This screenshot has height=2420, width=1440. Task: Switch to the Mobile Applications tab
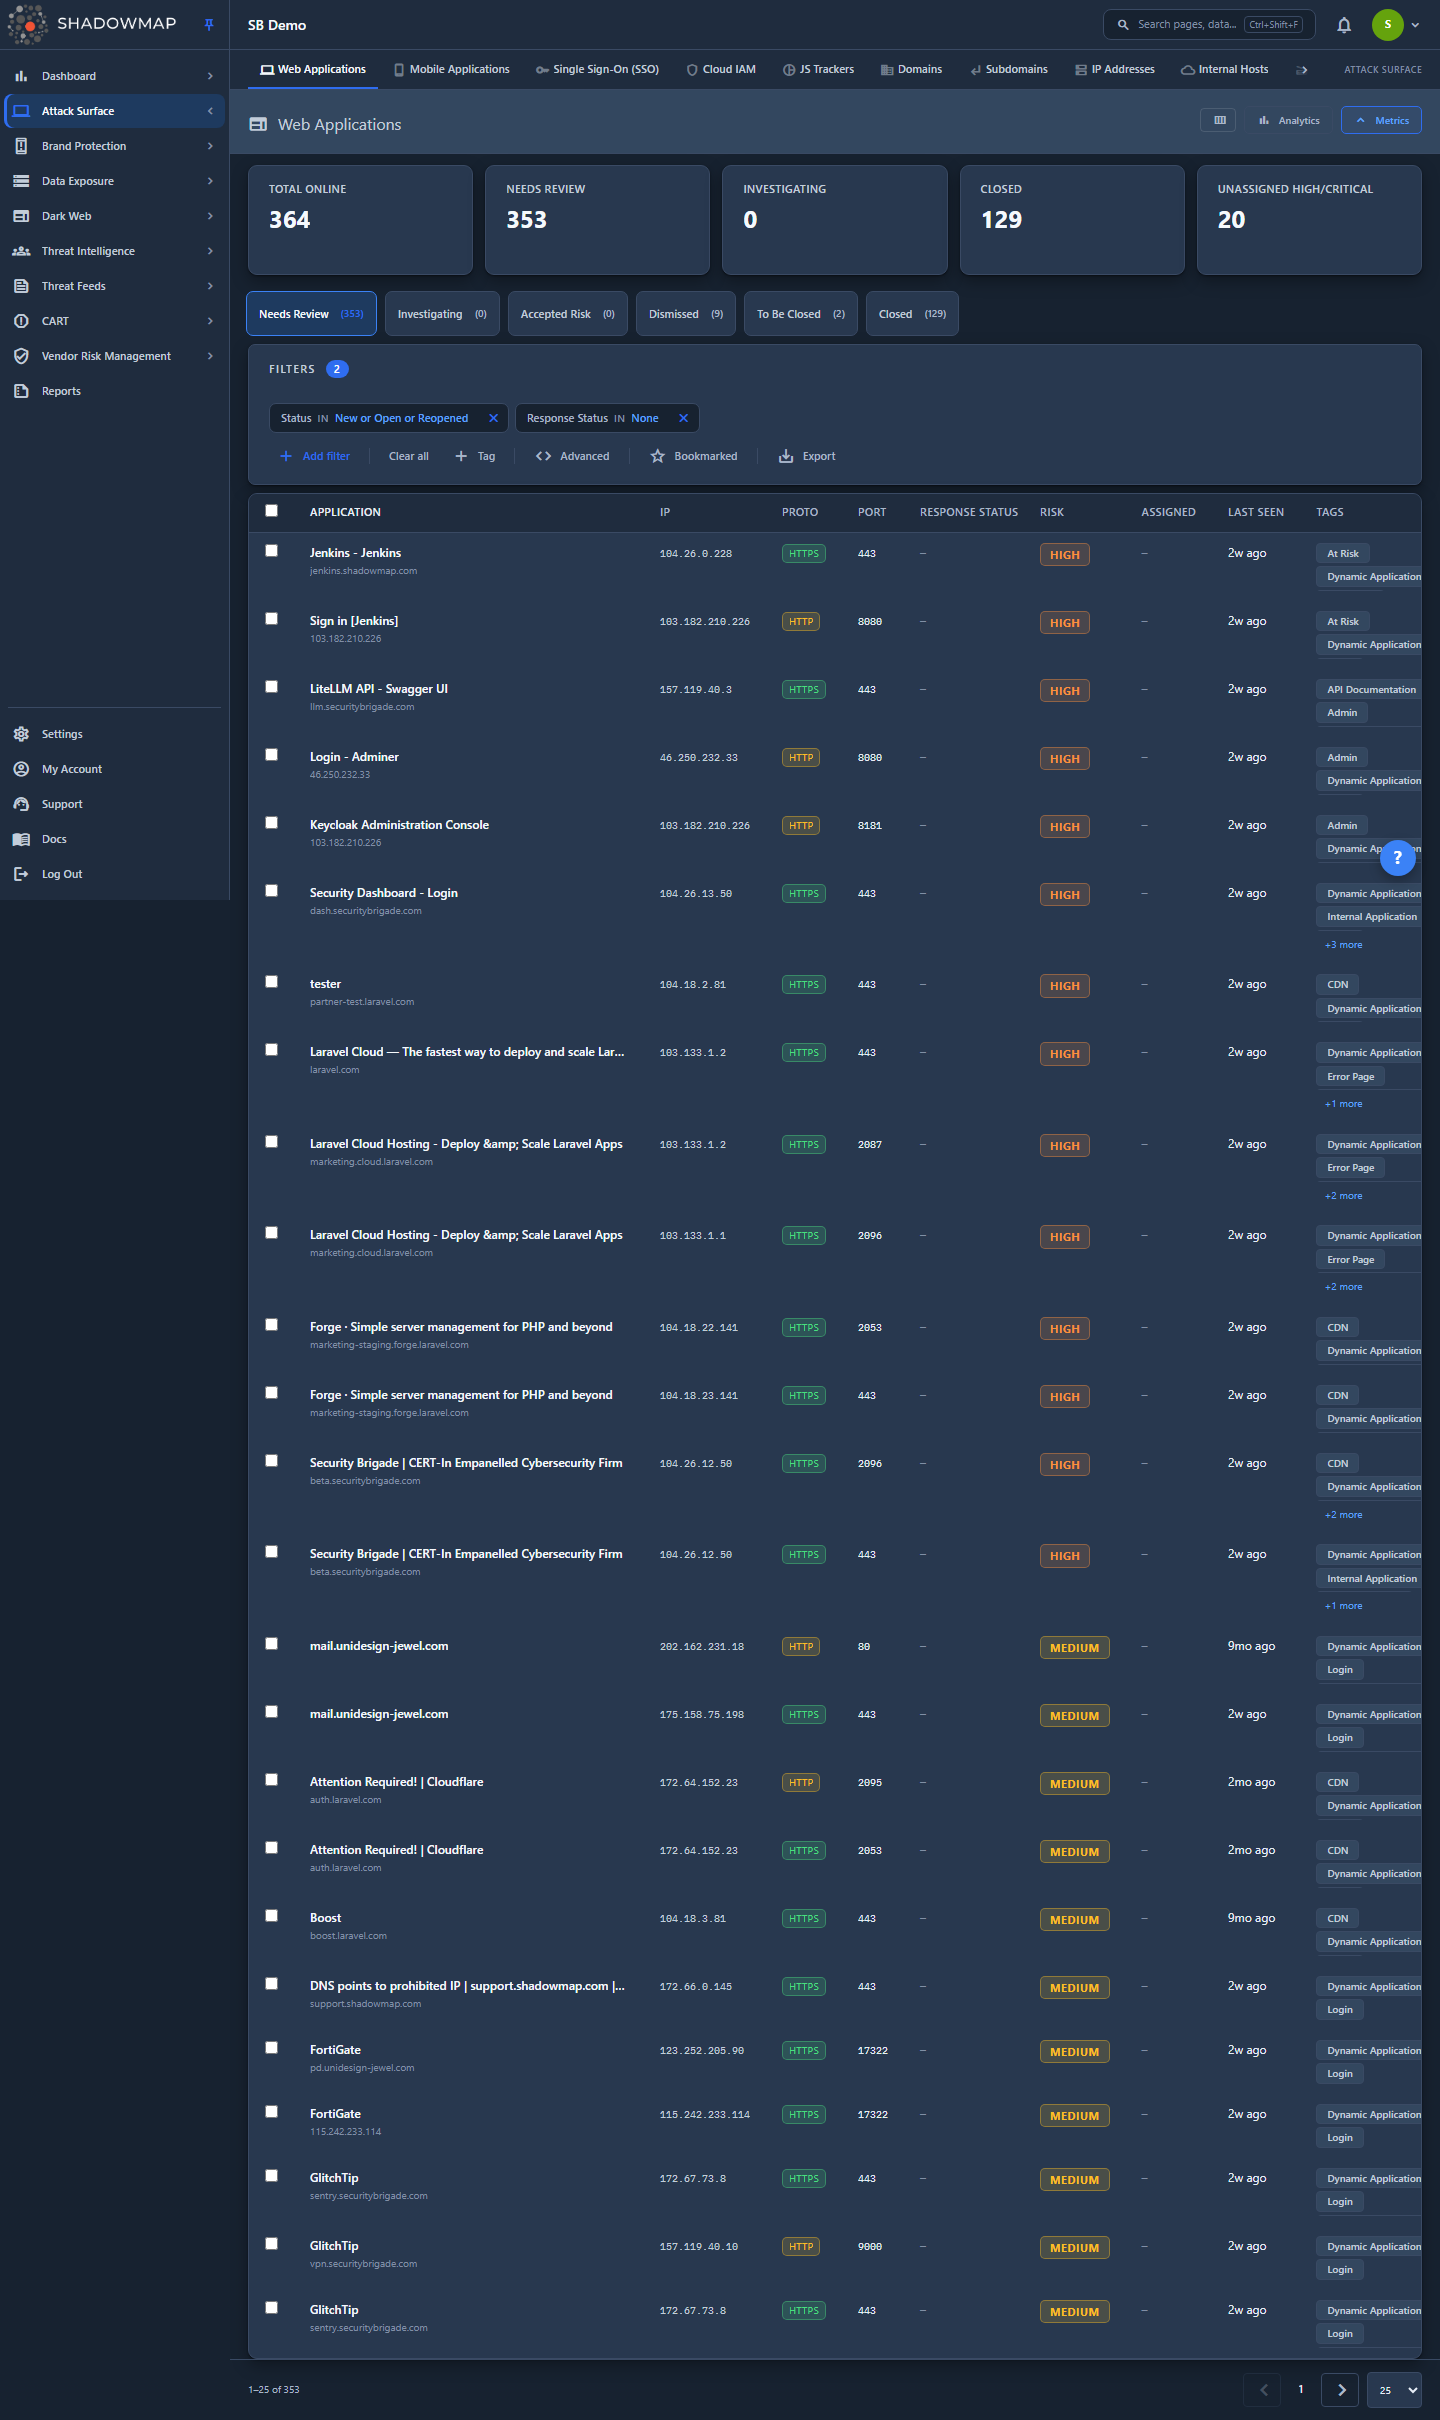(452, 70)
